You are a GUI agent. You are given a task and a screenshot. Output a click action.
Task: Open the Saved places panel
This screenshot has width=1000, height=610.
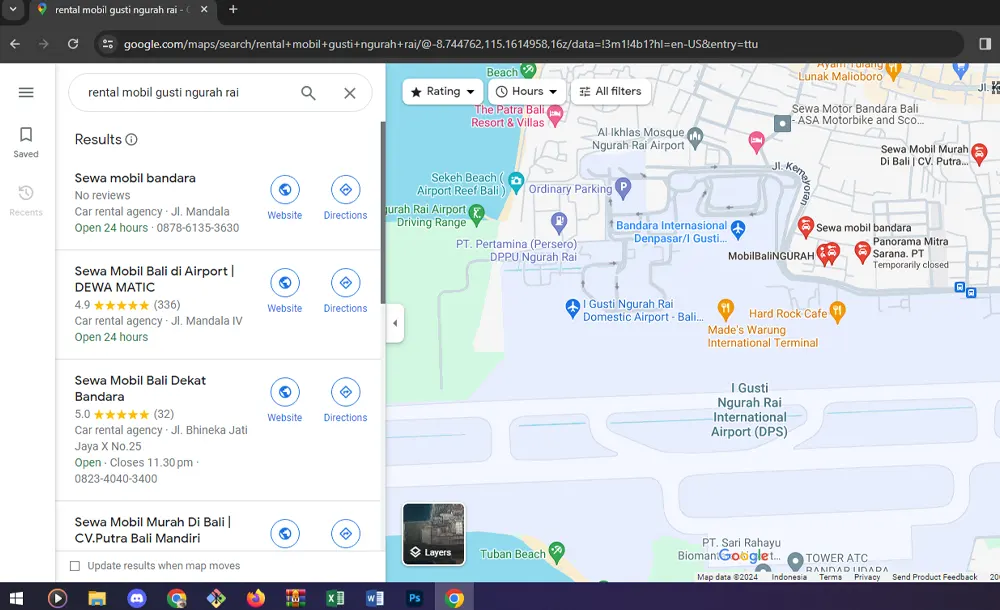coord(26,142)
